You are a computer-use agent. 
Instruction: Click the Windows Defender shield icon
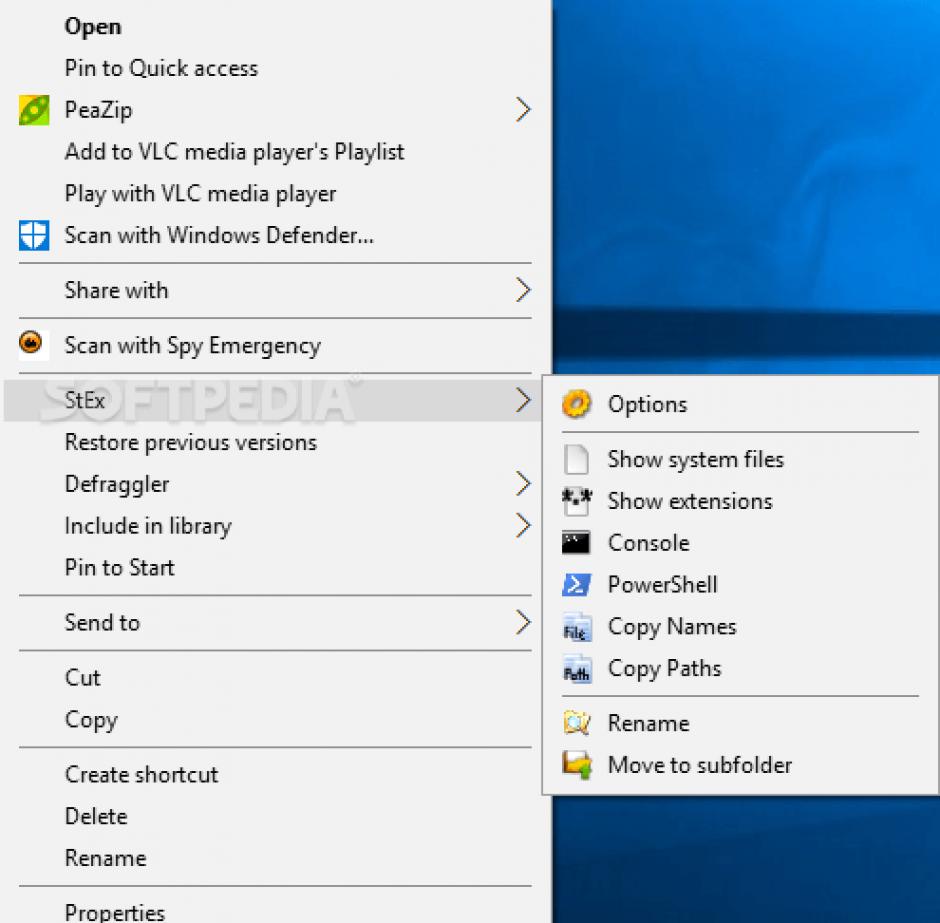[34, 235]
